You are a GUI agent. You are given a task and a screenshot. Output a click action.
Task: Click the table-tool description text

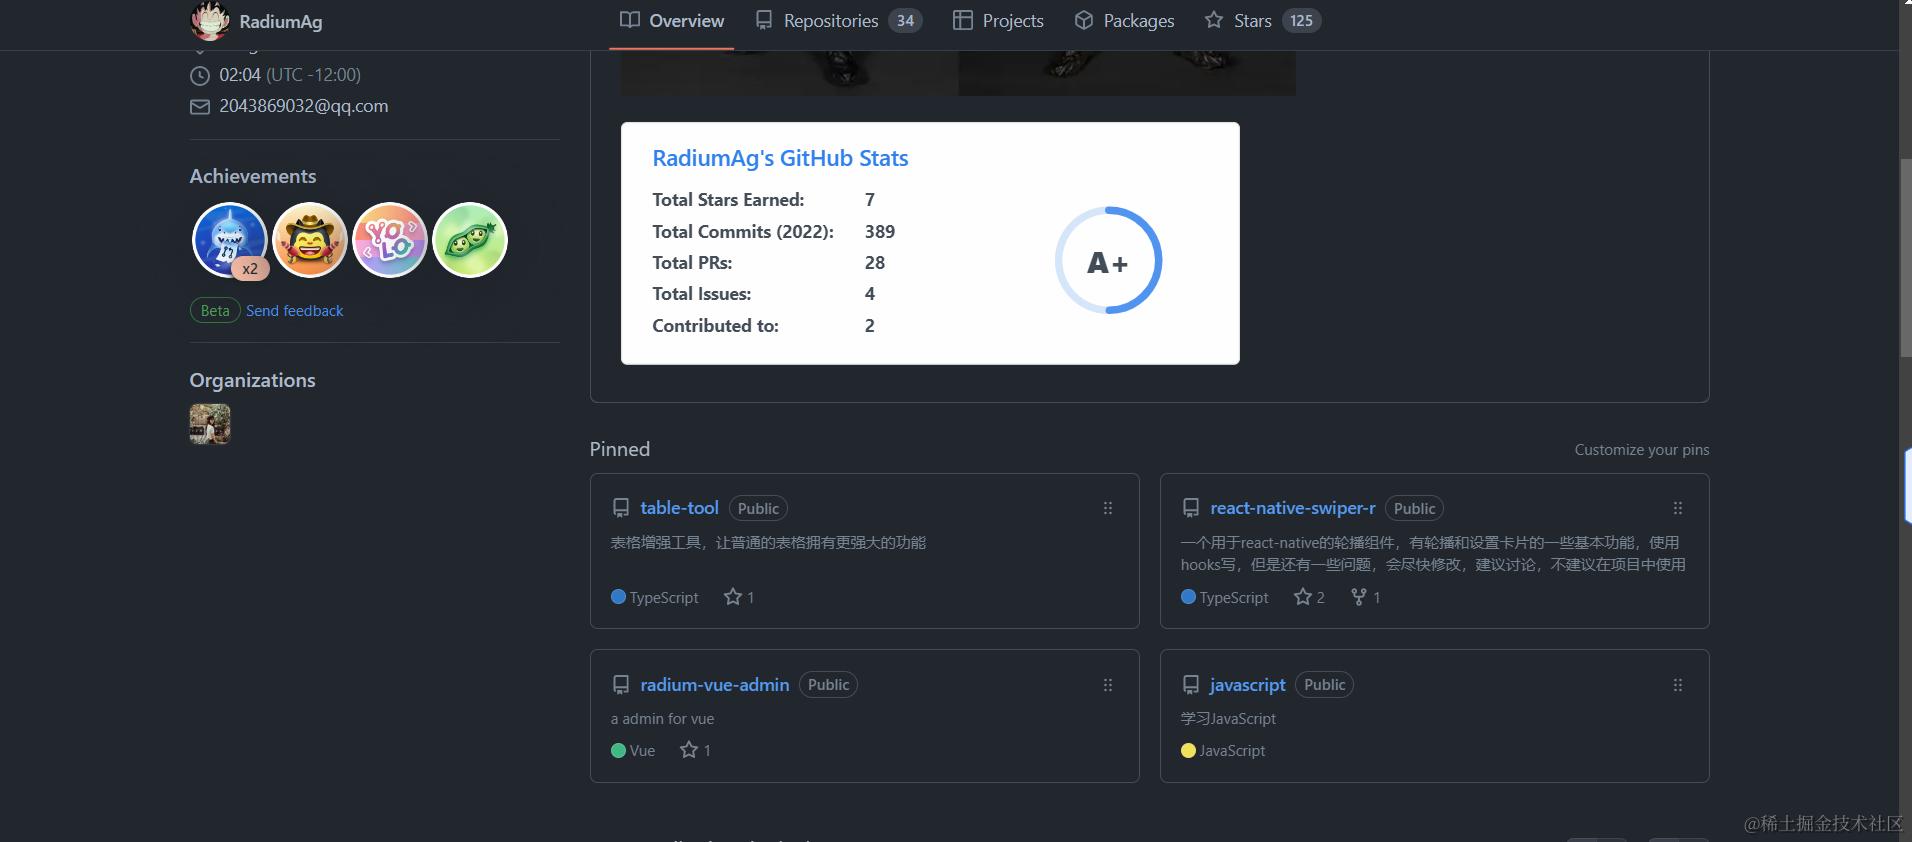(x=768, y=543)
